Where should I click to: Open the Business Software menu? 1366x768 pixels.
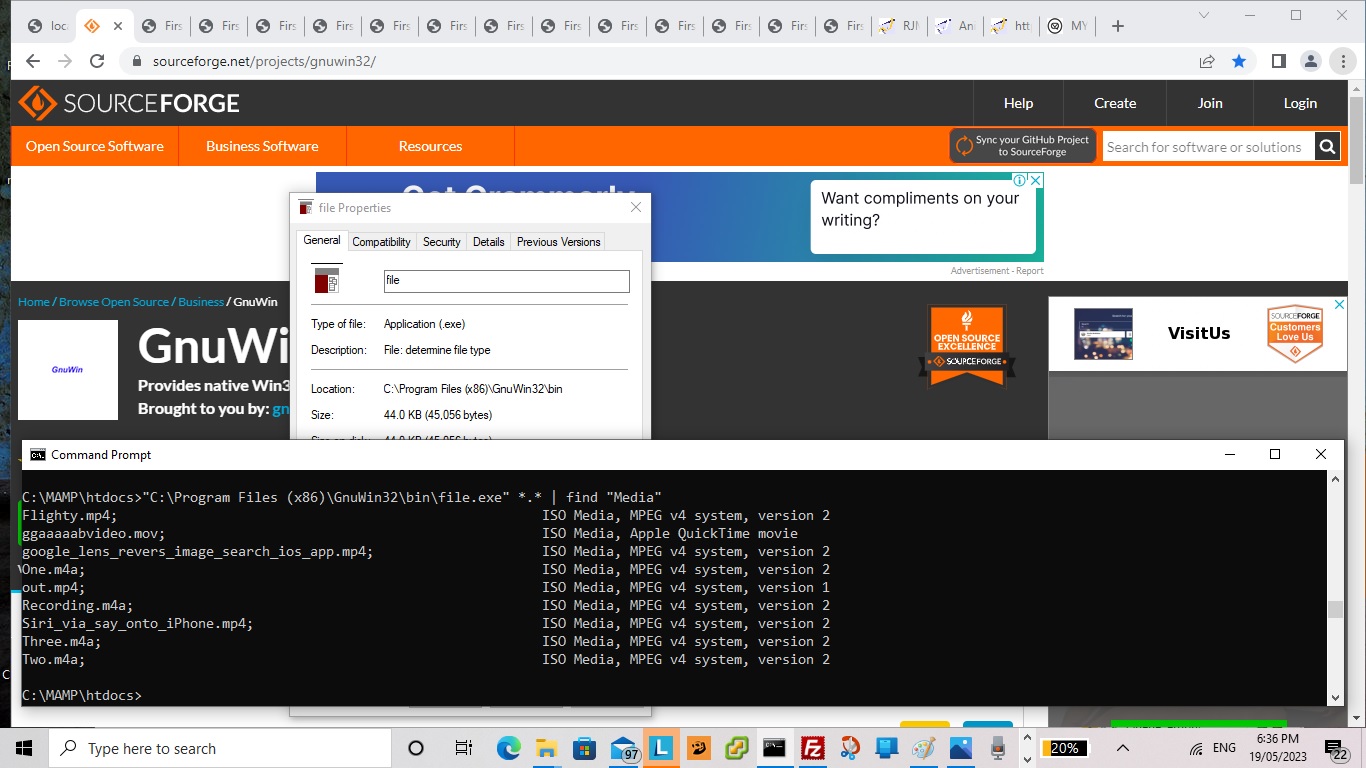pyautogui.click(x=262, y=146)
